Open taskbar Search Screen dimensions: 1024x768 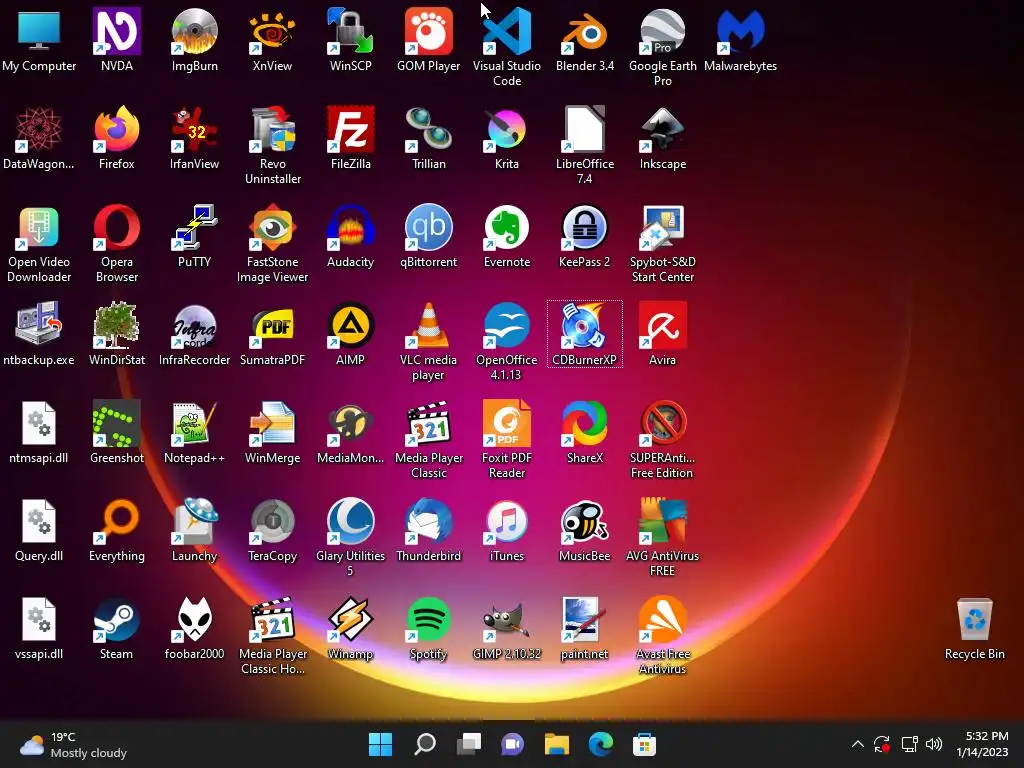click(424, 744)
